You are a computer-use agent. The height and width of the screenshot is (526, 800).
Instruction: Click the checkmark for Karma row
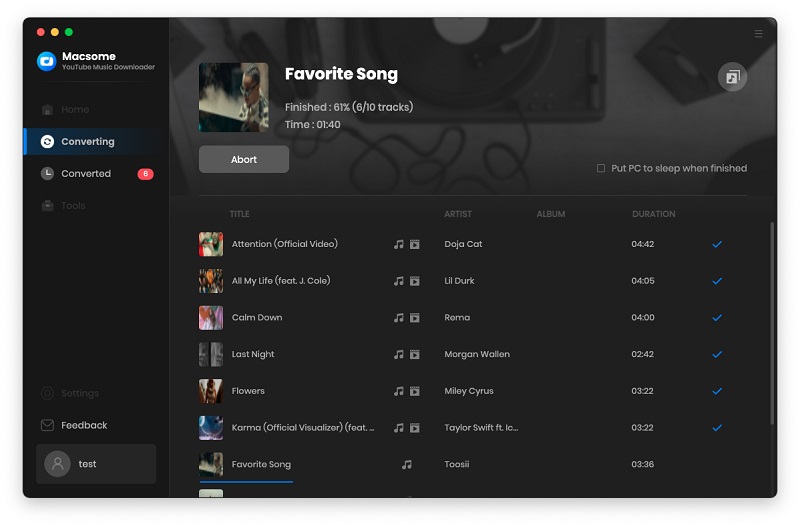click(717, 428)
